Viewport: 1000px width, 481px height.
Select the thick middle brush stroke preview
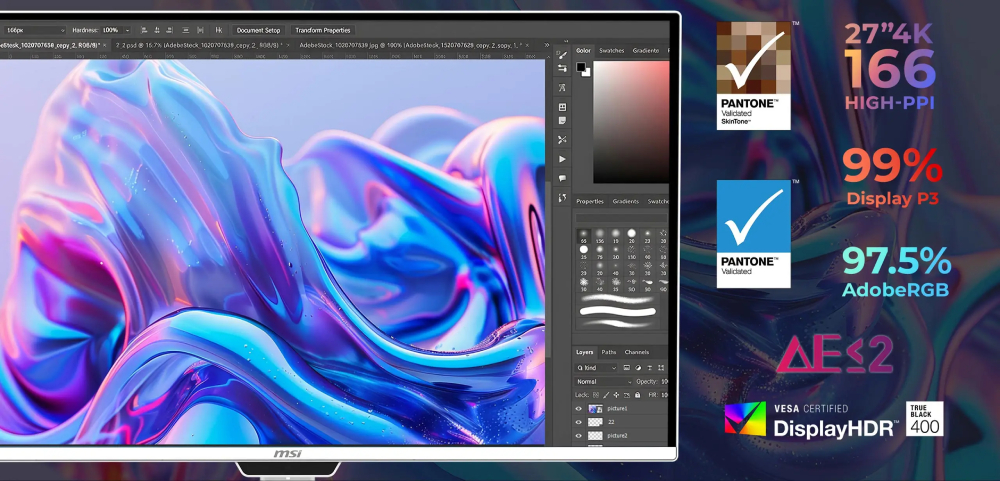click(x=617, y=311)
